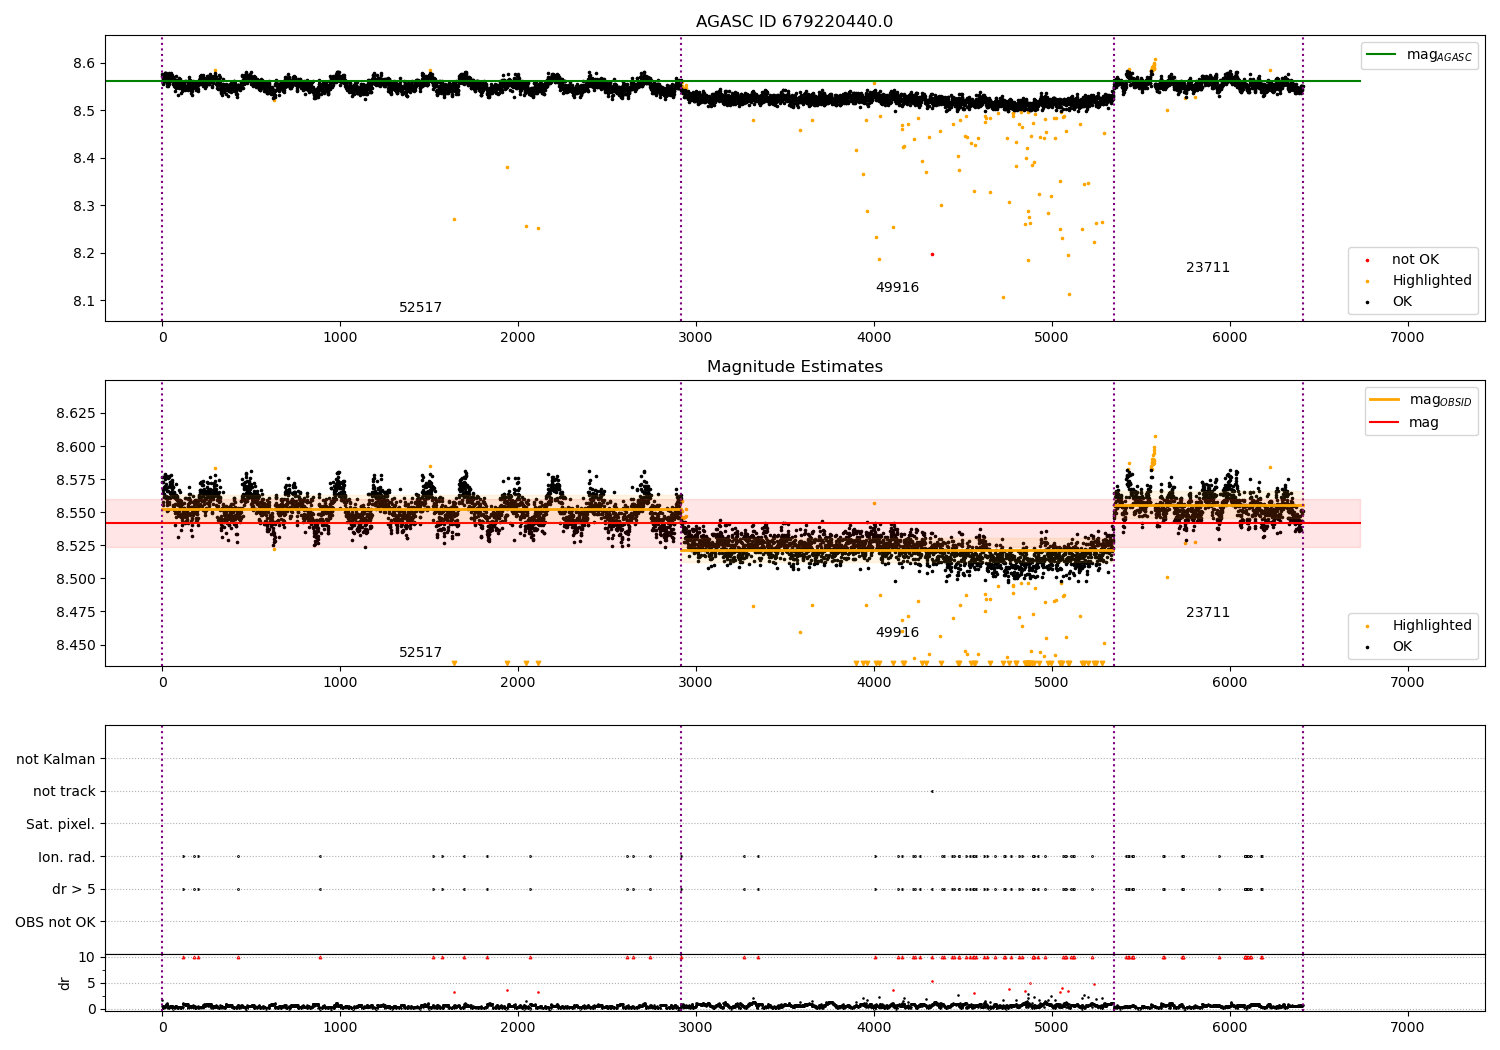Click the single 'not track' data point
The width and height of the screenshot is (1500, 1050).
pyautogui.click(x=932, y=792)
